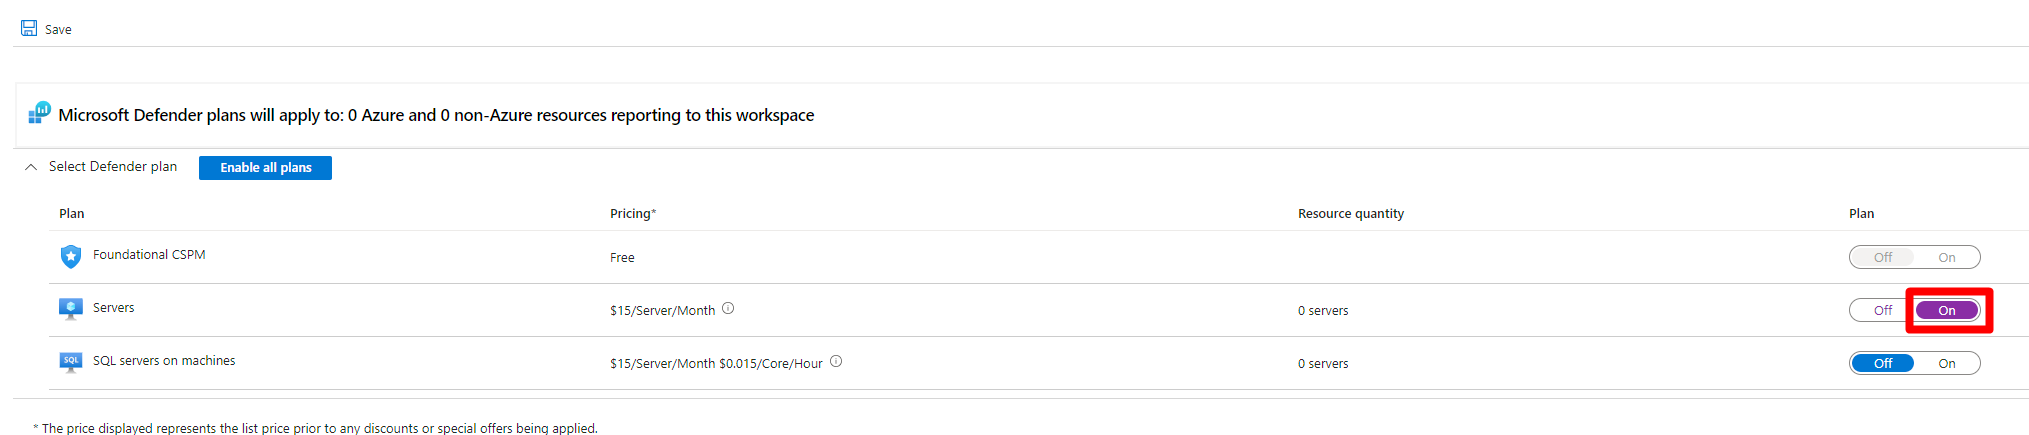The width and height of the screenshot is (2029, 435).
Task: Switch the Servers plan to Off
Action: click(x=1882, y=310)
